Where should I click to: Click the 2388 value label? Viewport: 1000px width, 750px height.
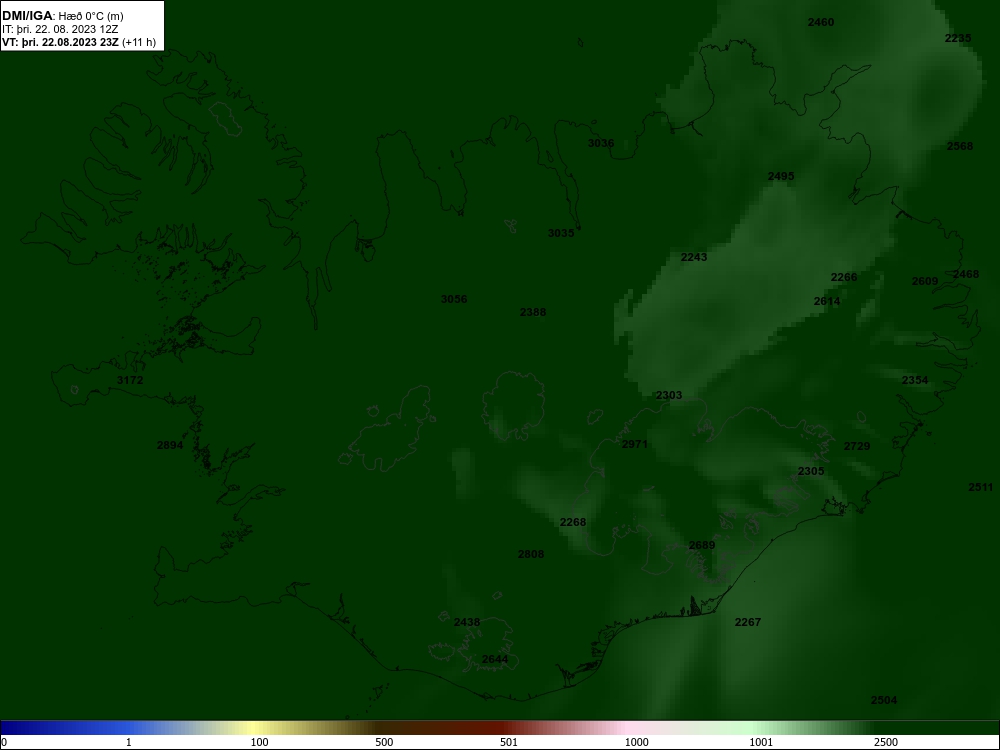point(533,312)
